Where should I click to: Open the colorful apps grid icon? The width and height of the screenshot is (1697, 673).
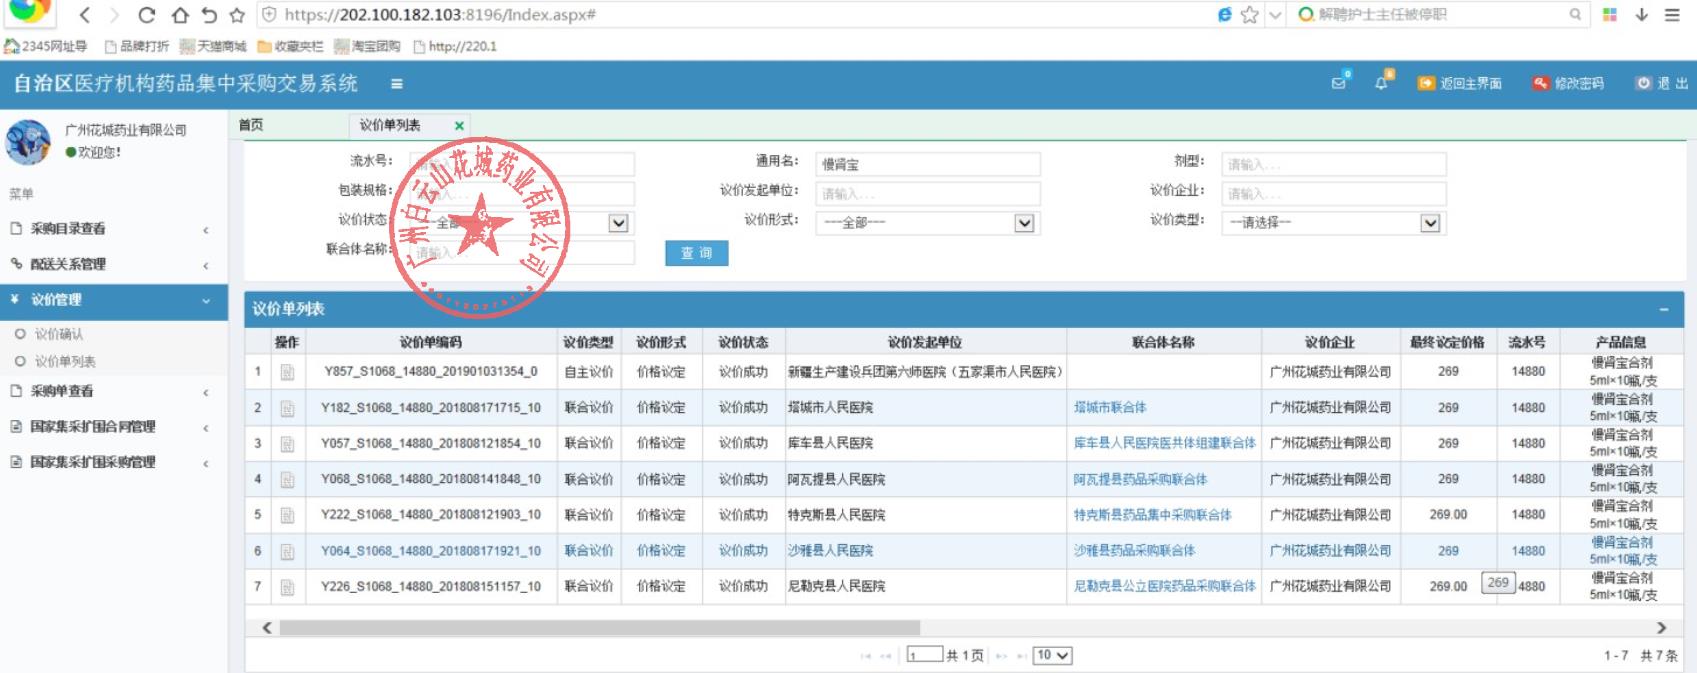(1610, 15)
